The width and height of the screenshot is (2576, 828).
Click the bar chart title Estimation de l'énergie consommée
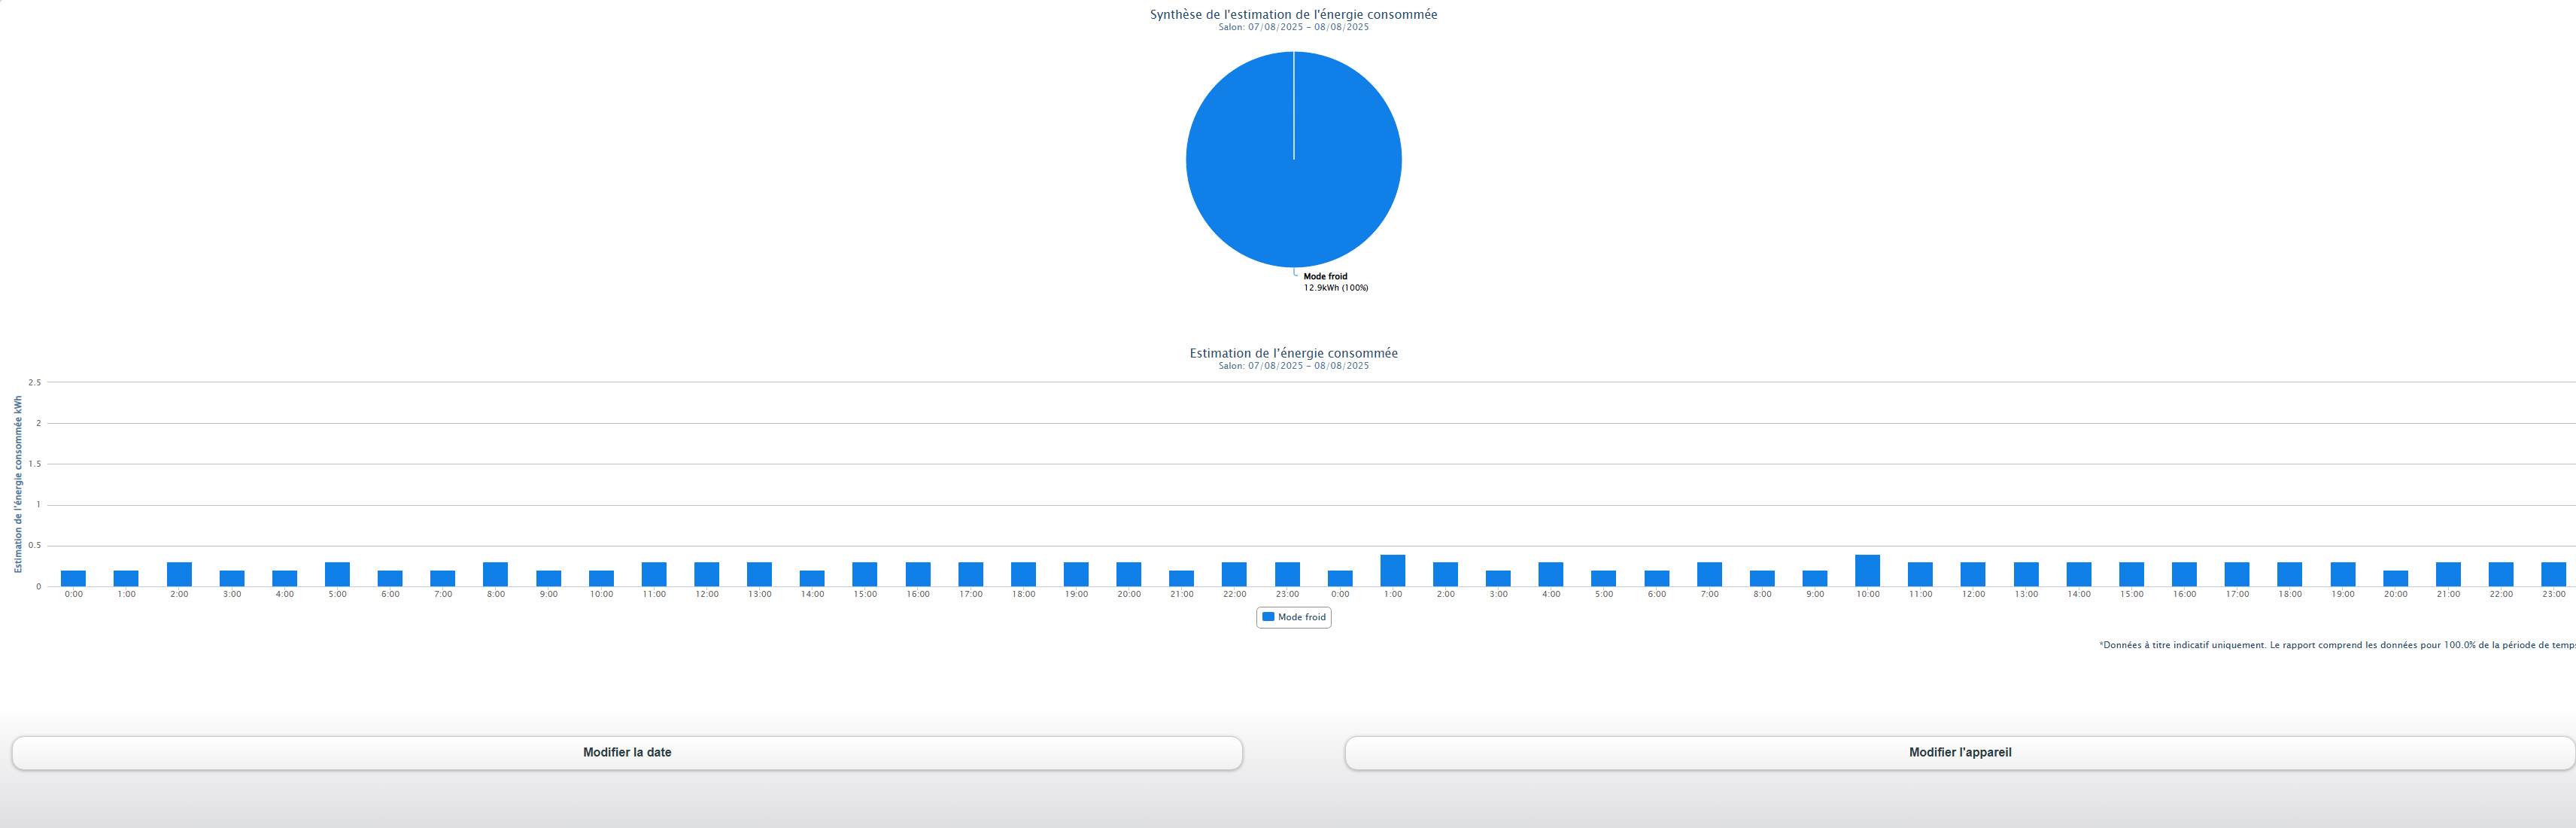tap(1293, 353)
